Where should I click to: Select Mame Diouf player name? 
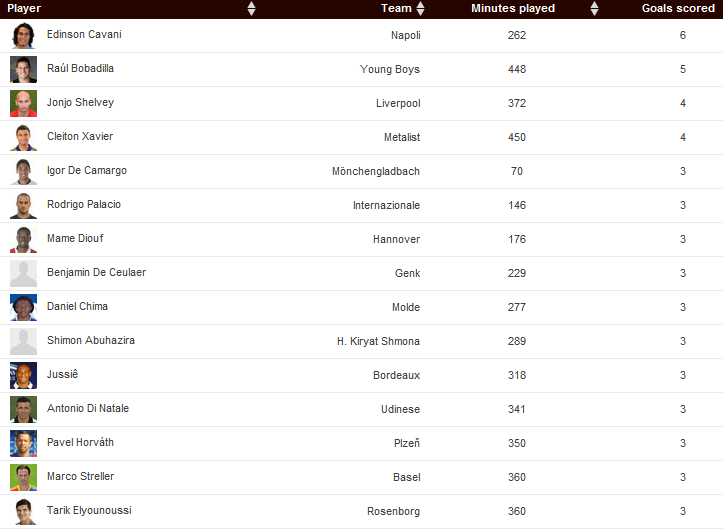(75, 239)
